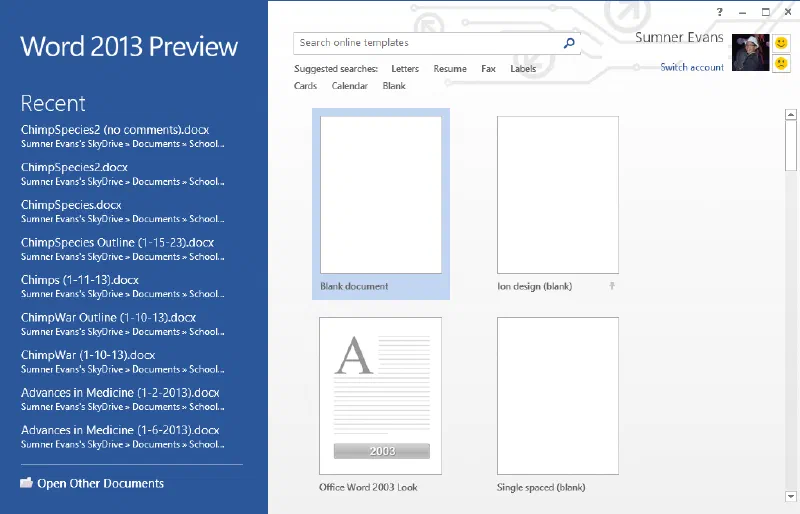Open ChimpSpecies Outline (1-15-23).docx
This screenshot has width=800, height=514.
pyautogui.click(x=122, y=249)
